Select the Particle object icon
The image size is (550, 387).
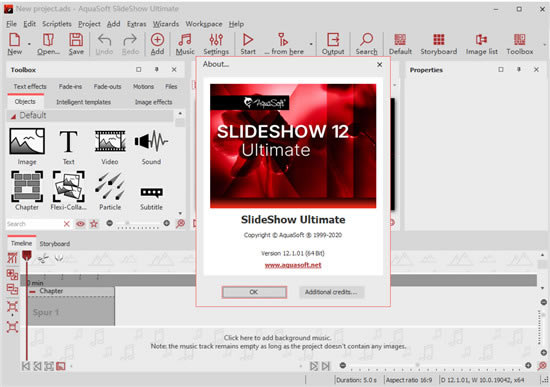tap(110, 191)
